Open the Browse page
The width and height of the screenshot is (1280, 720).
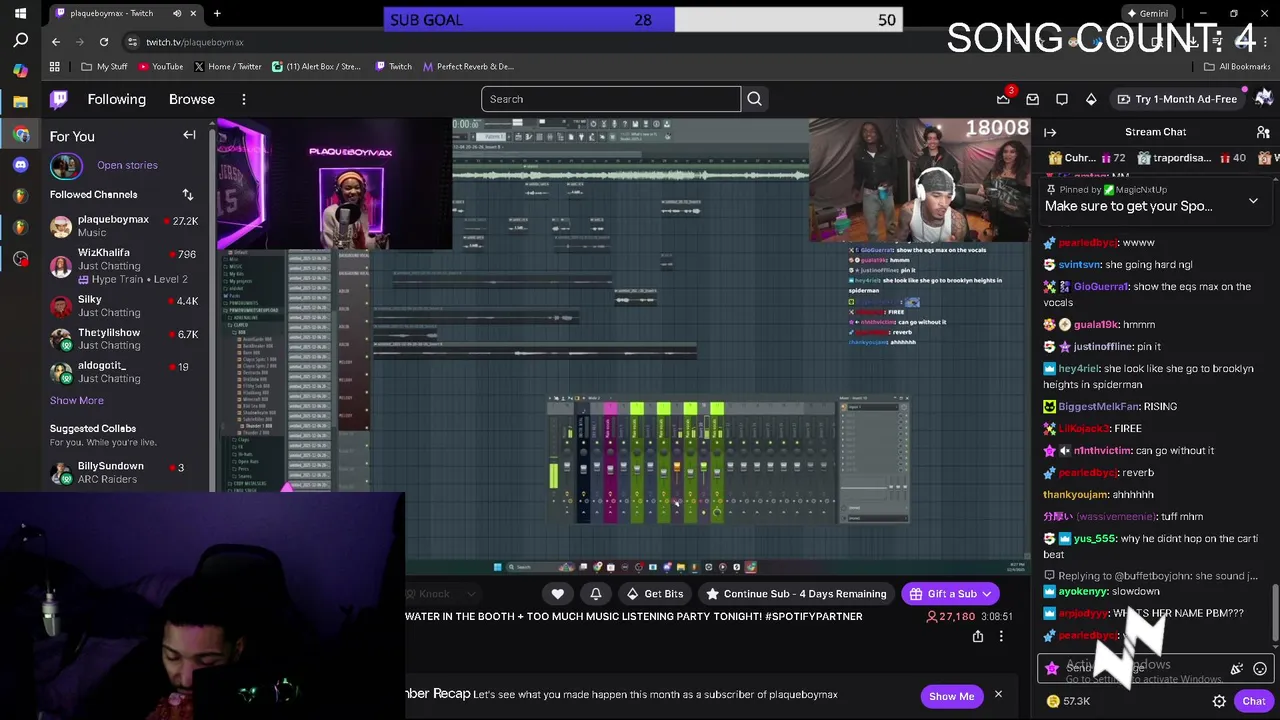(x=192, y=99)
